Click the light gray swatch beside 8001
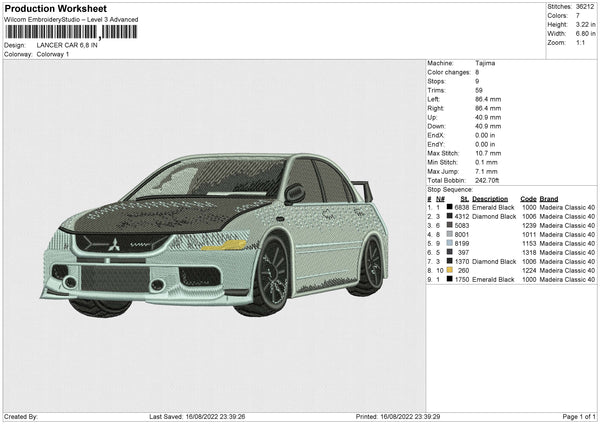This screenshot has width=600, height=424. tap(450, 234)
